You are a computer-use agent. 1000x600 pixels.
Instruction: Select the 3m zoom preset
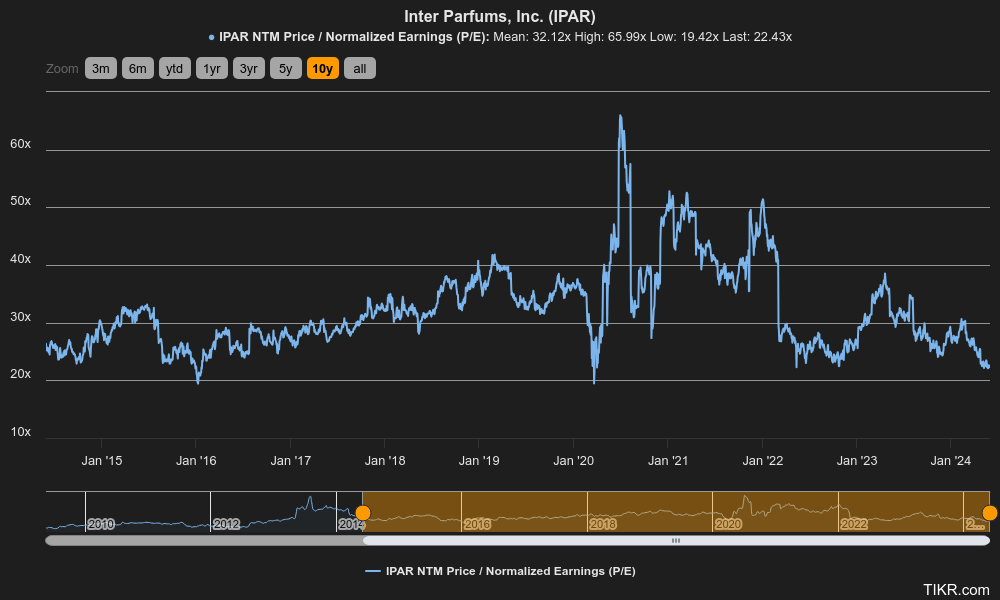click(100, 68)
